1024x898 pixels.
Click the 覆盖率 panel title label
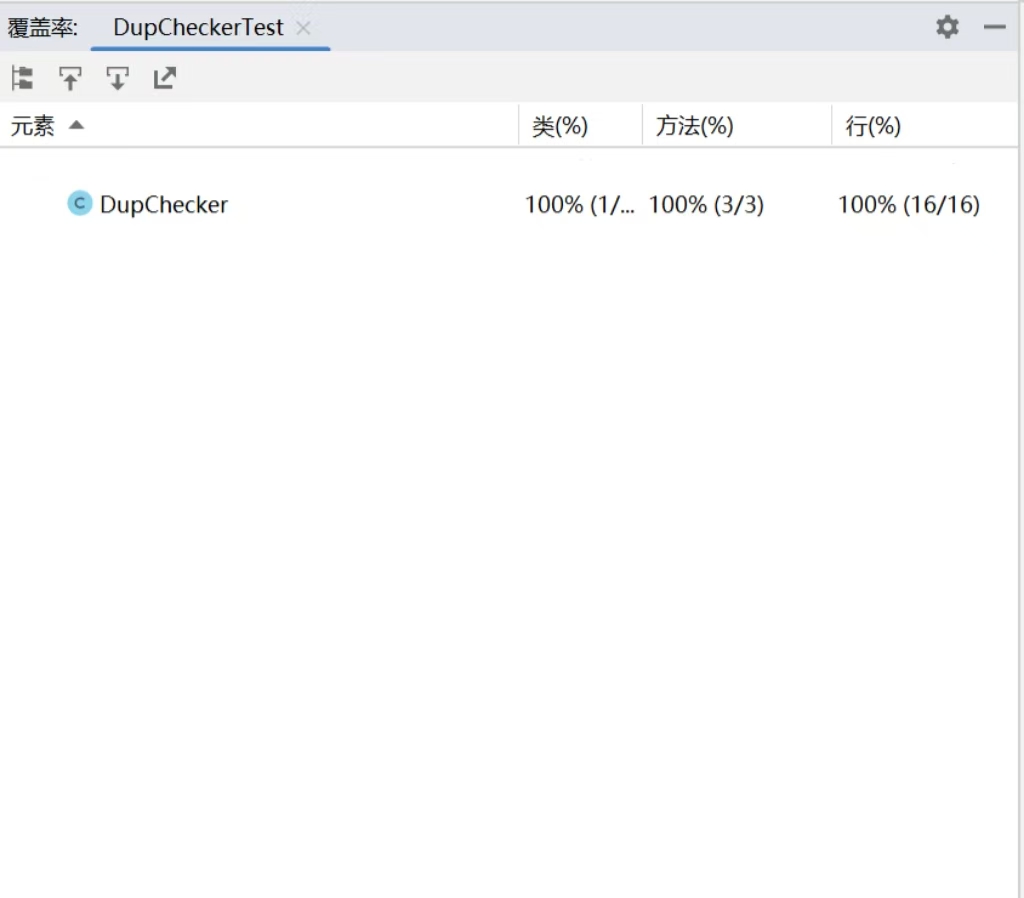coord(43,28)
